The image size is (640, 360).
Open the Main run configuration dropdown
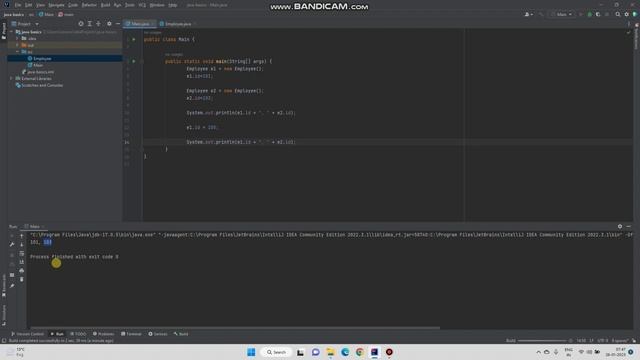pyautogui.click(x=562, y=14)
